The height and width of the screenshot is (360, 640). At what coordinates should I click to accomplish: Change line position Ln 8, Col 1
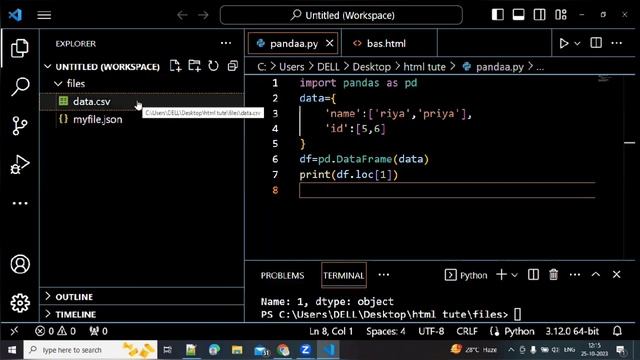(331, 331)
